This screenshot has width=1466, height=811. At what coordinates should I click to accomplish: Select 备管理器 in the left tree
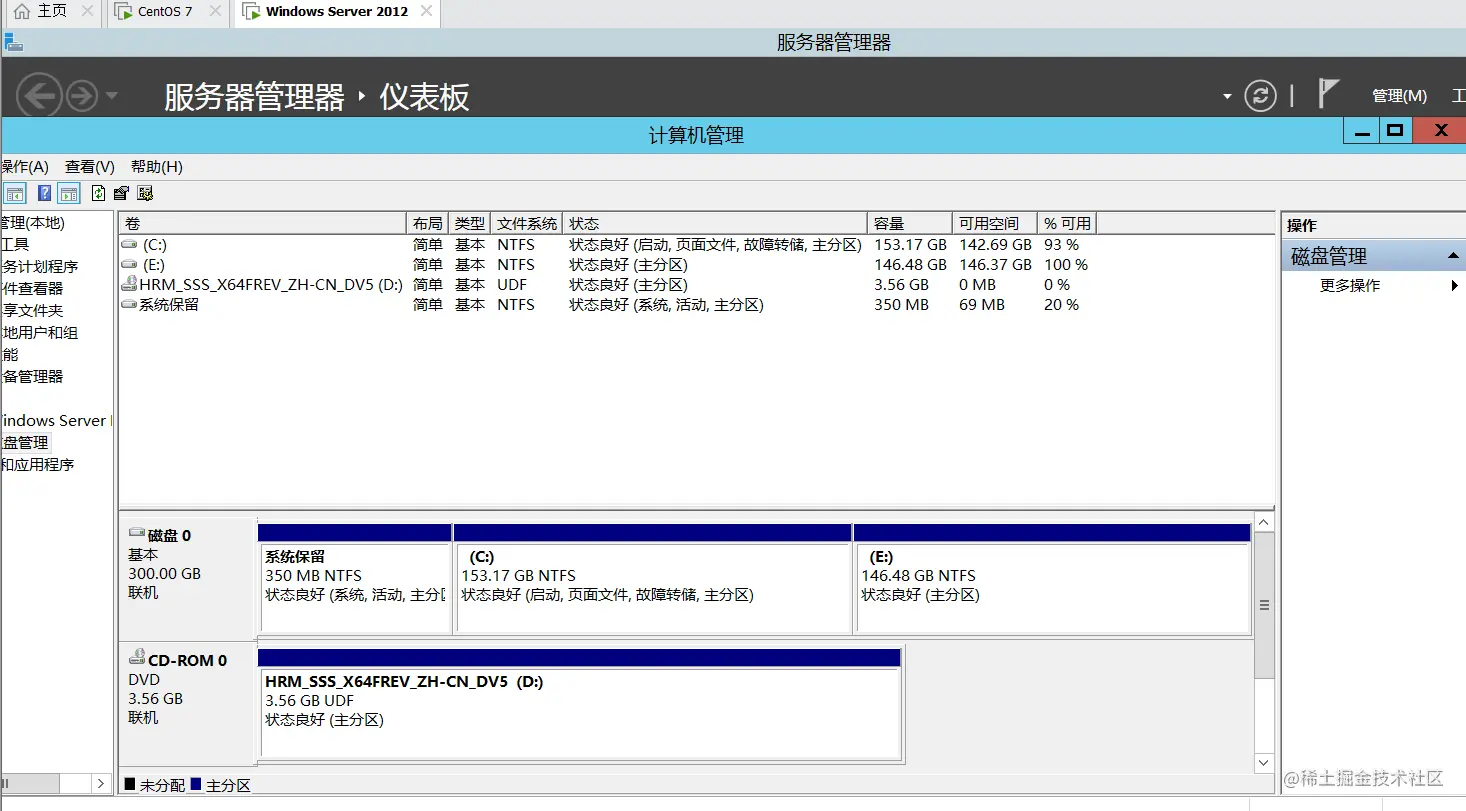32,376
